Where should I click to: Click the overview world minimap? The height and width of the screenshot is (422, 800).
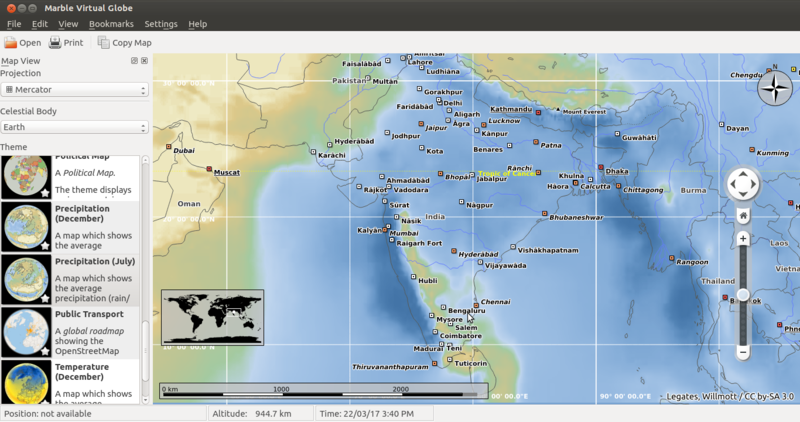213,317
